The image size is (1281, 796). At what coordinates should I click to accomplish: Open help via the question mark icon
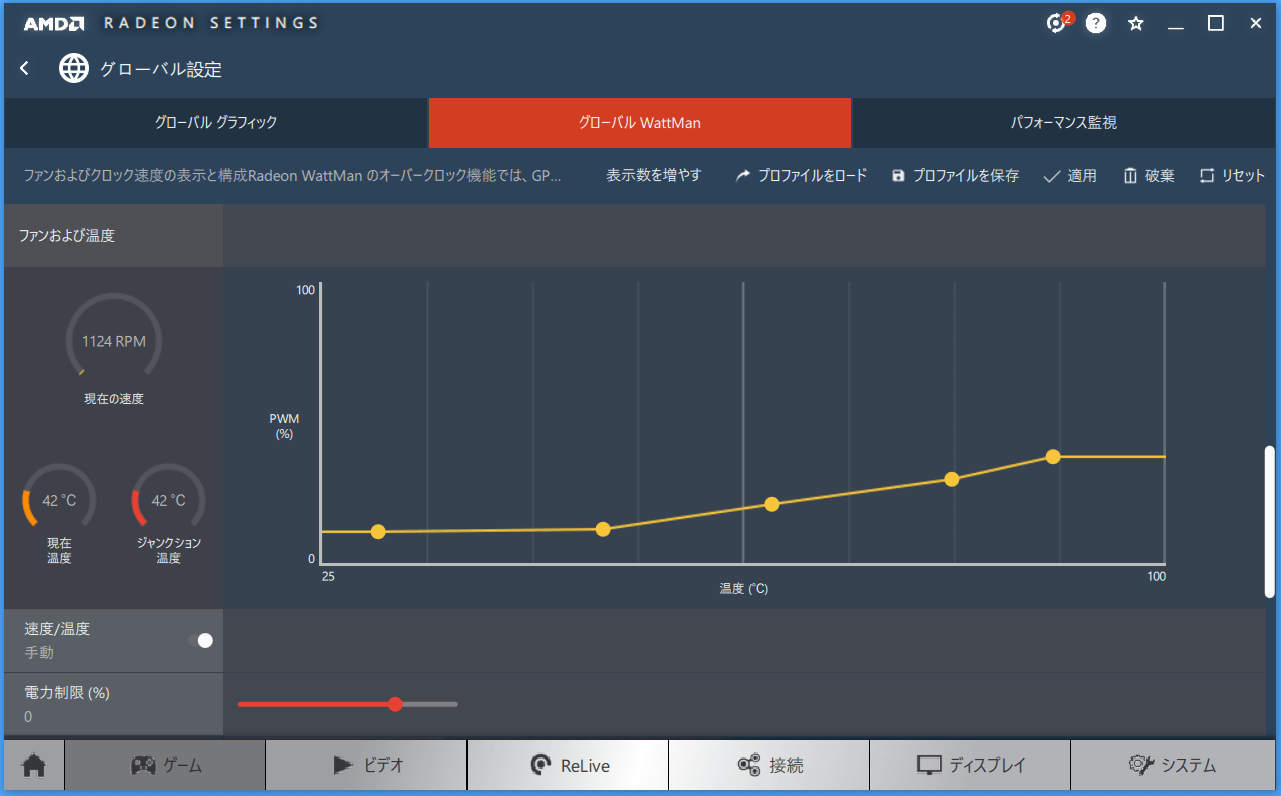[x=1096, y=23]
